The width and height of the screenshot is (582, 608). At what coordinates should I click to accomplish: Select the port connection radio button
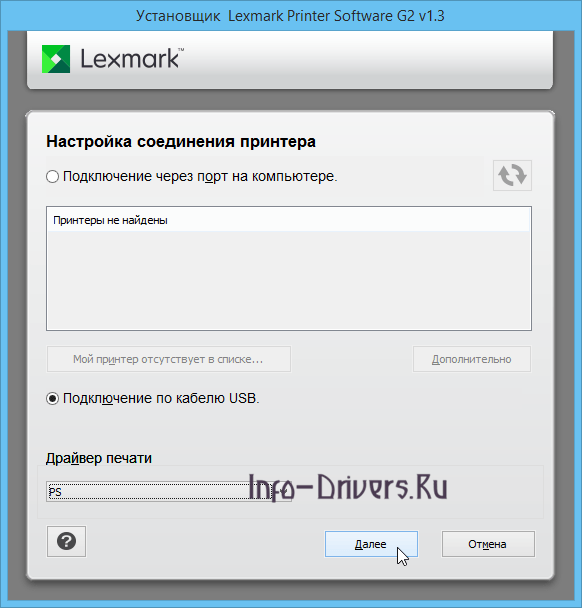click(52, 177)
